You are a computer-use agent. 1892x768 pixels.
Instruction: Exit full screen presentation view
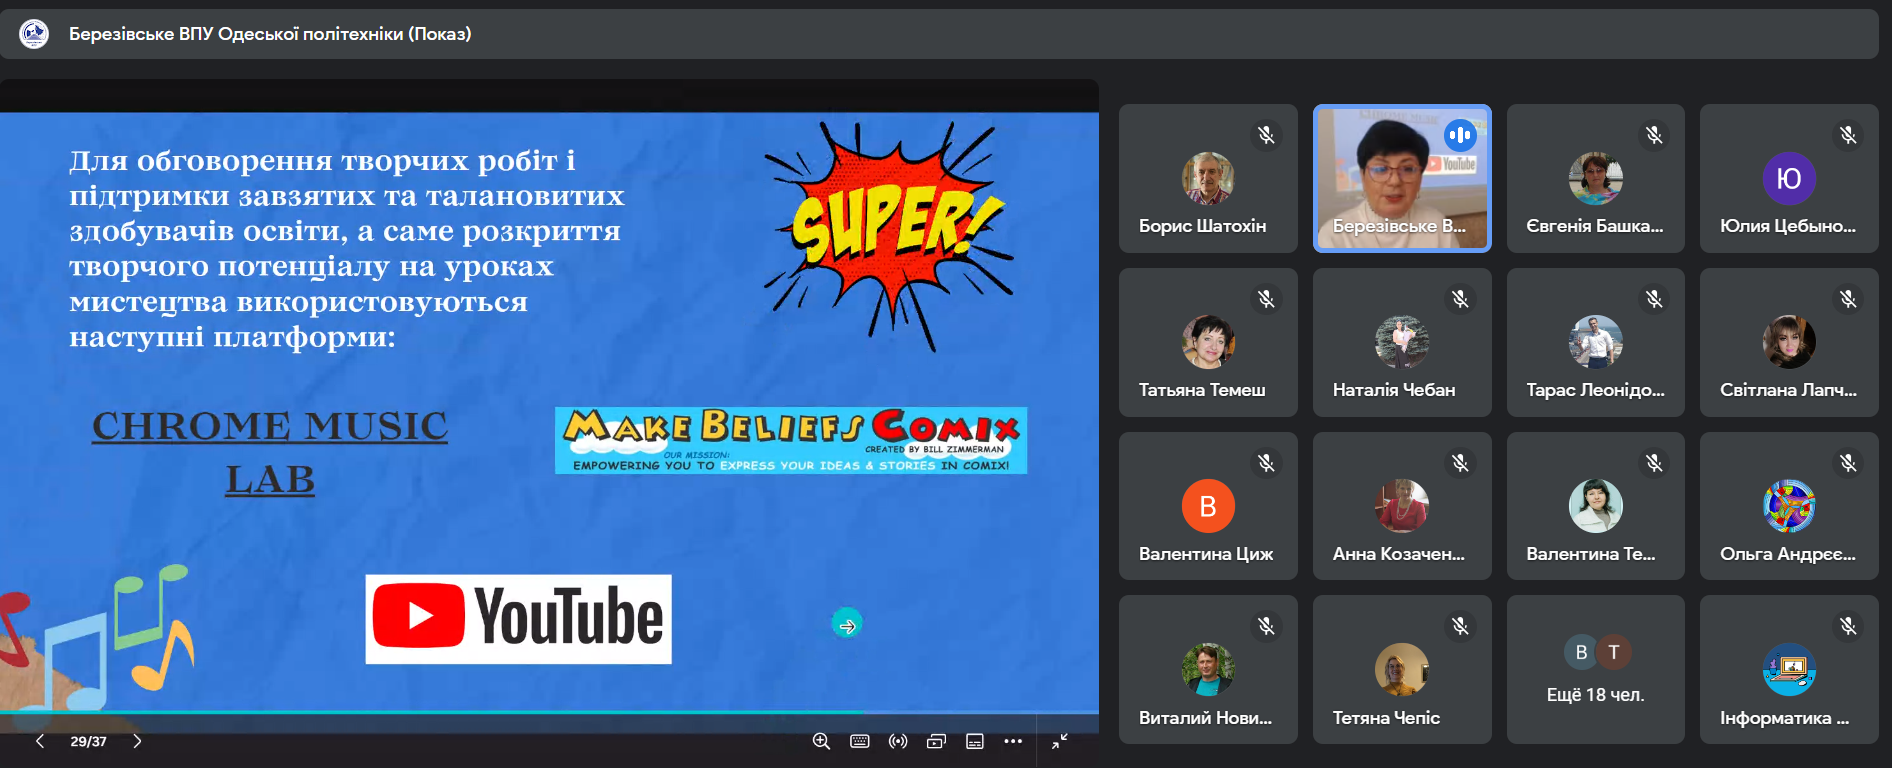tap(1060, 741)
